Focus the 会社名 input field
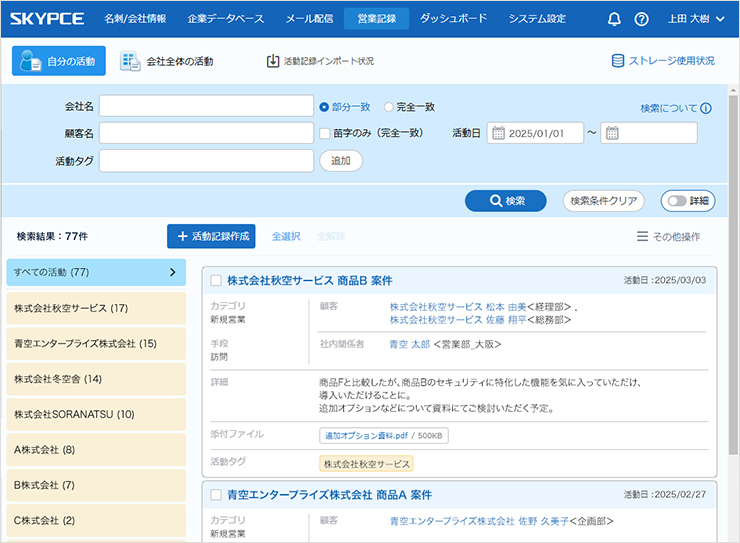The height and width of the screenshot is (543, 740). tap(206, 106)
